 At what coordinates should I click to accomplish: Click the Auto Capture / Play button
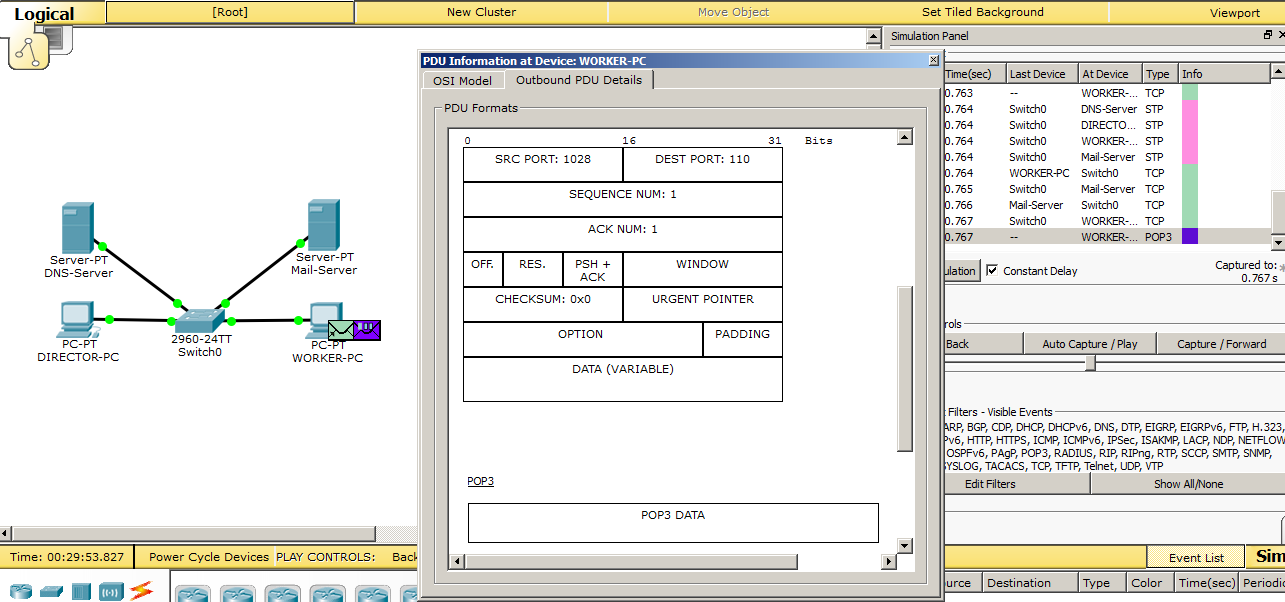1089,344
